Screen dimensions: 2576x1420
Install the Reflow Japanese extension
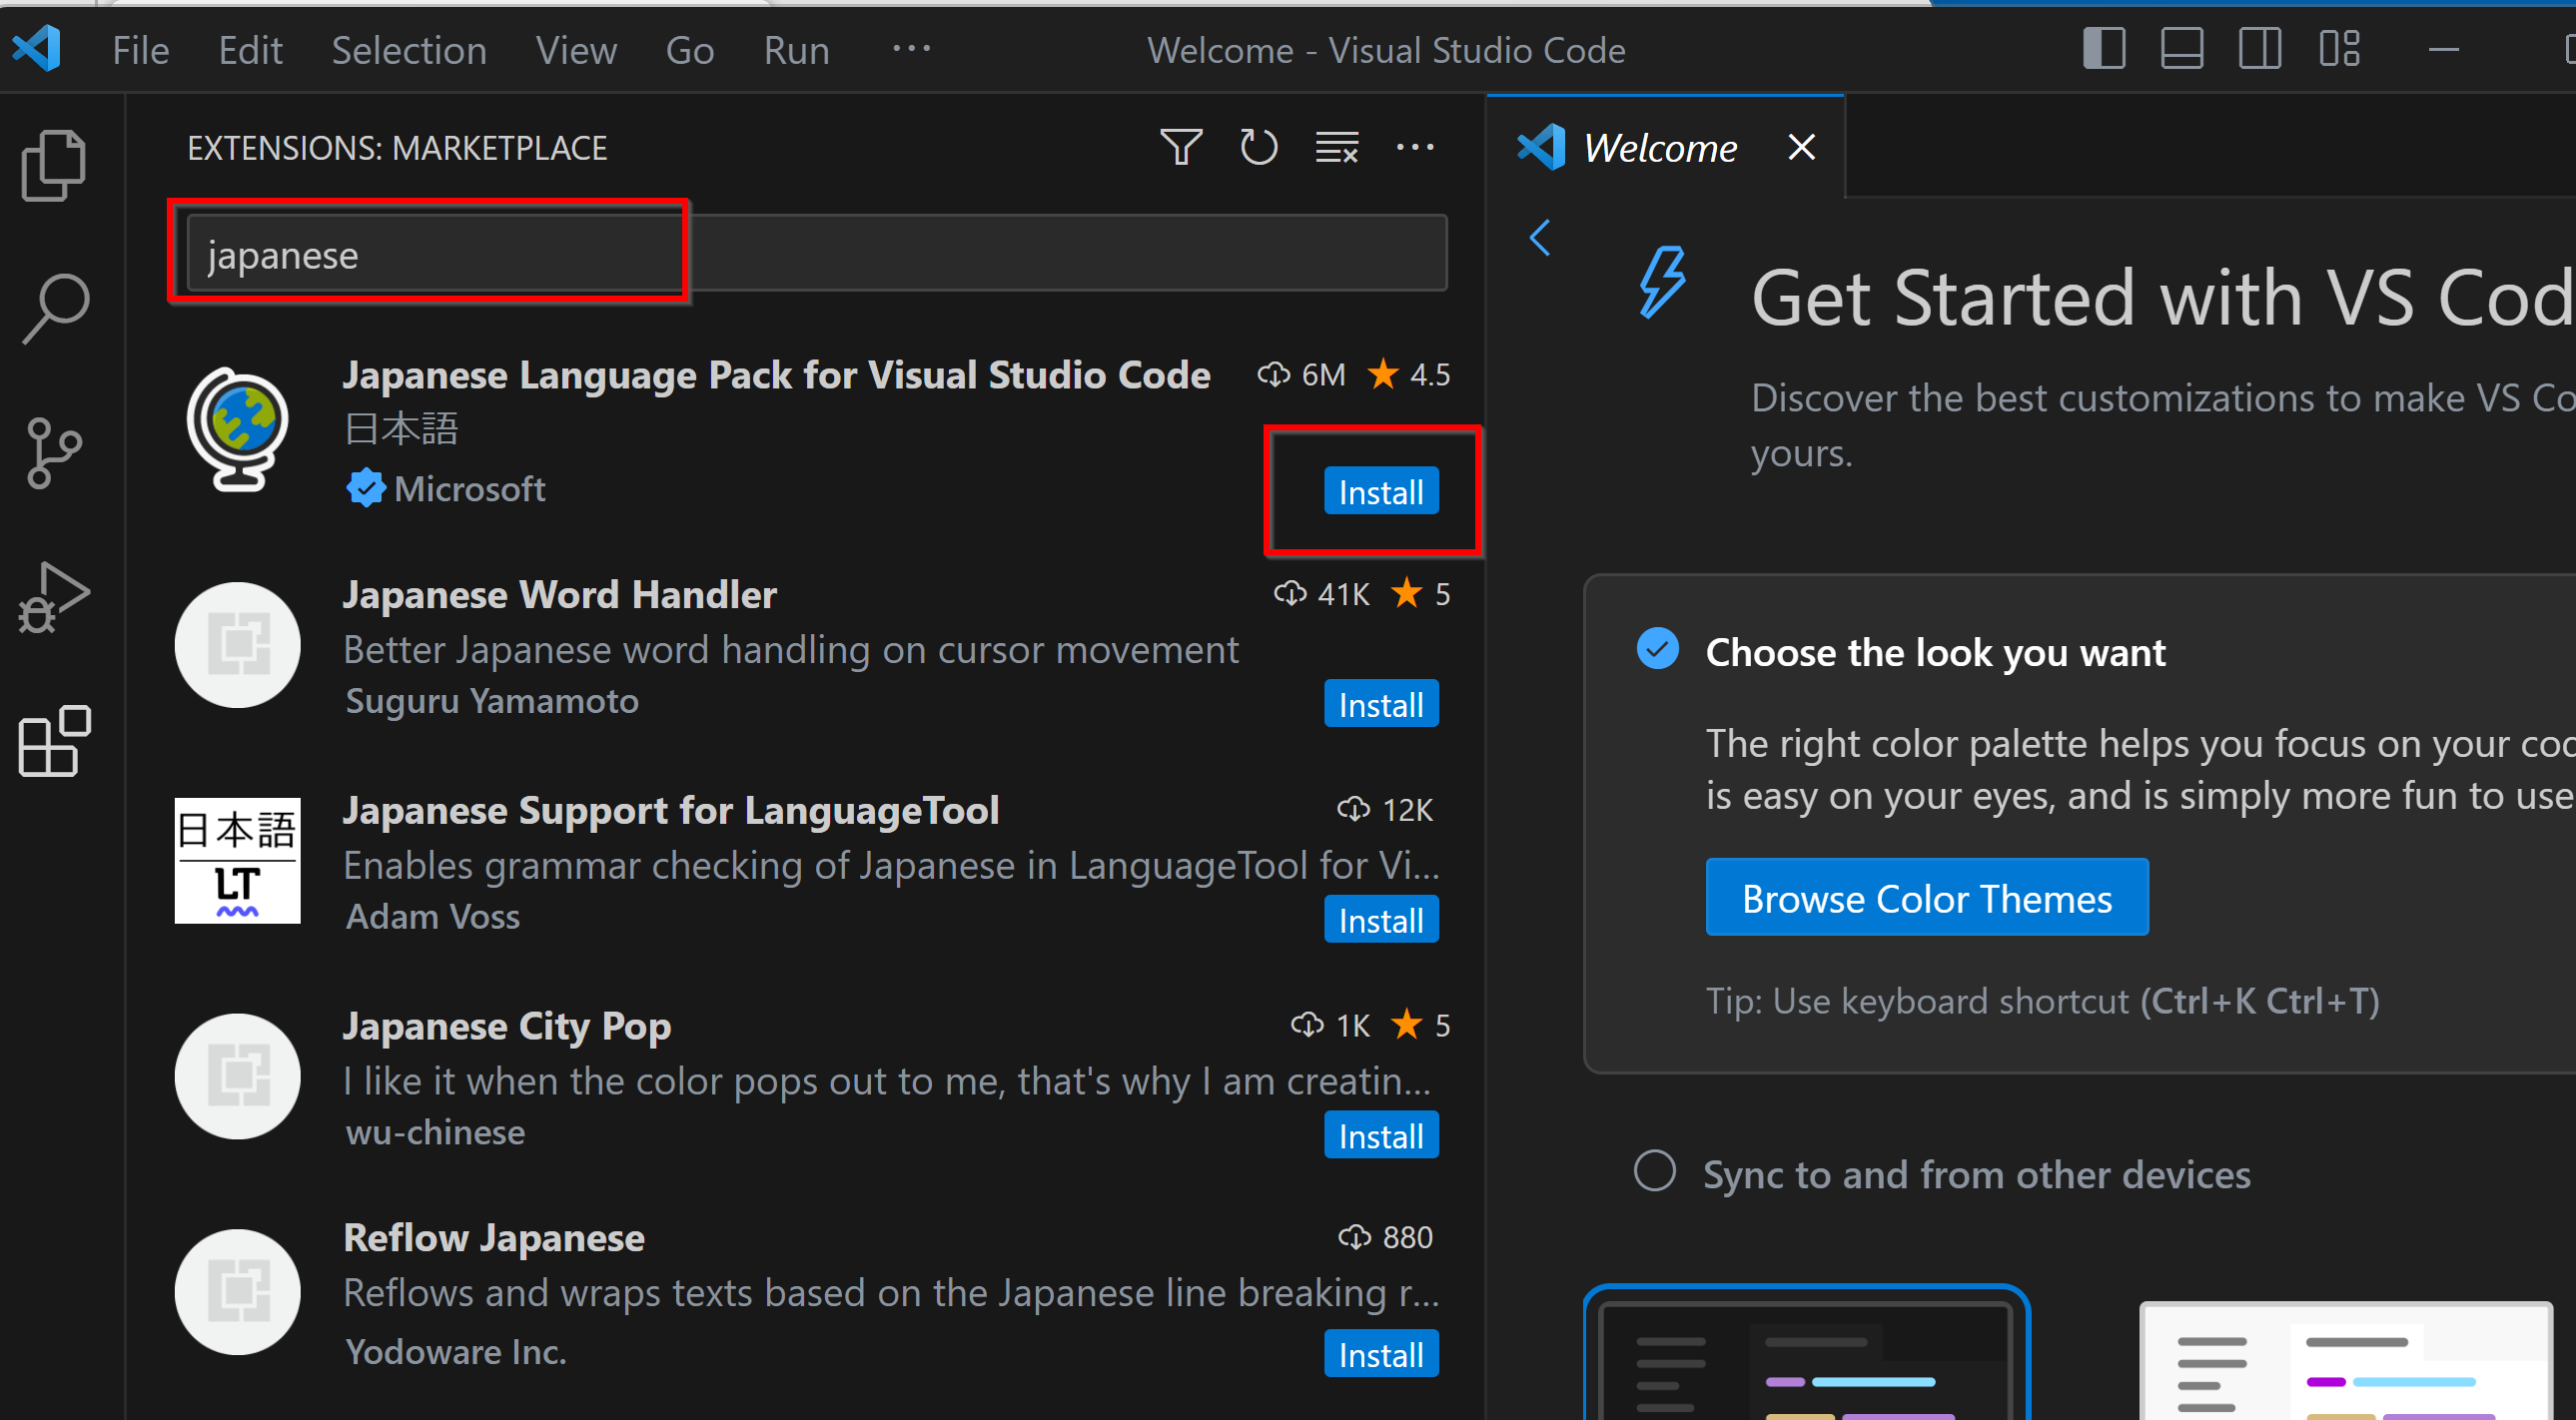1381,1354
